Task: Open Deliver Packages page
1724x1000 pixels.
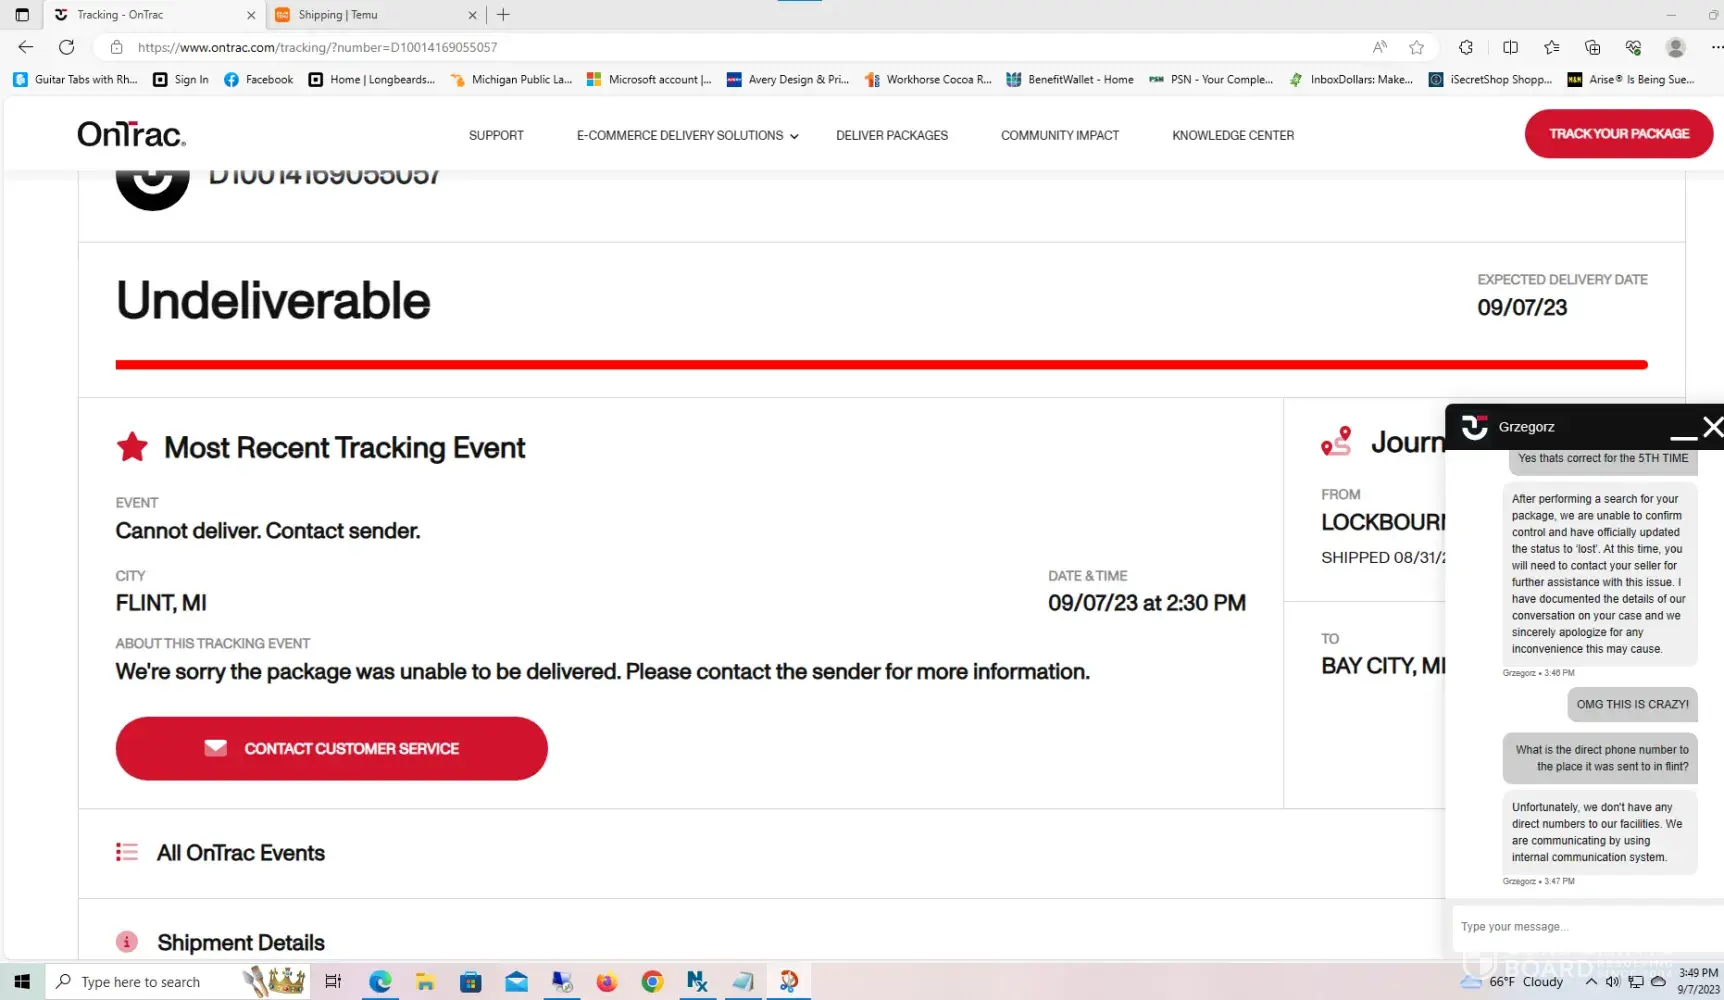Action: (x=892, y=135)
